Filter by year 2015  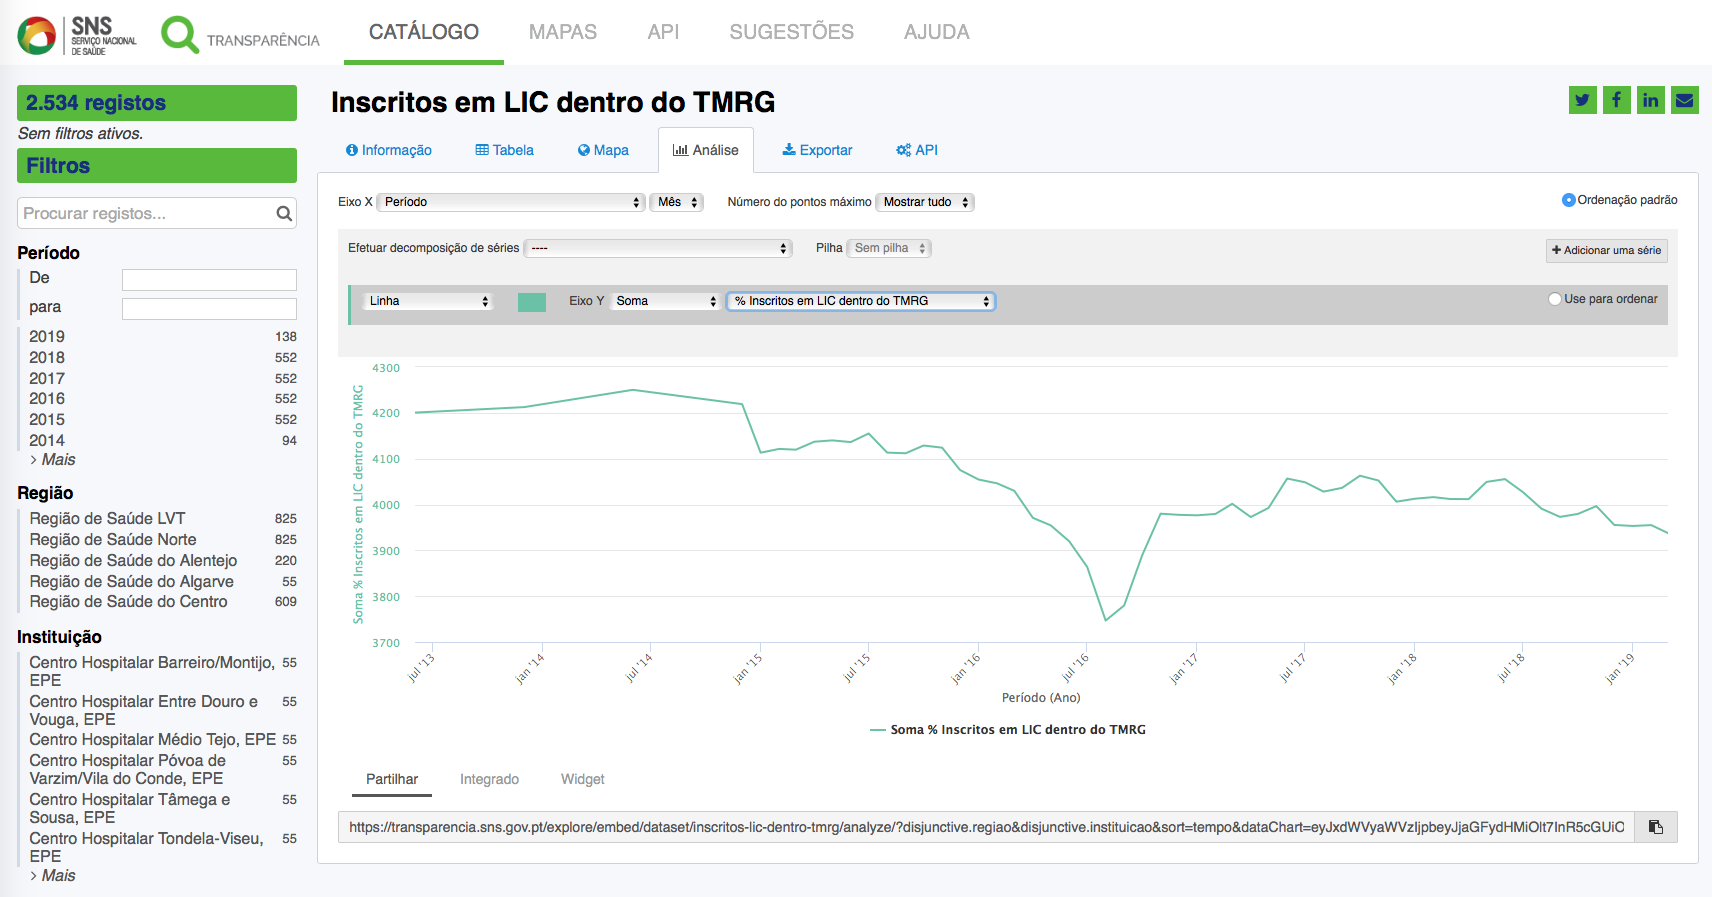coord(163,420)
